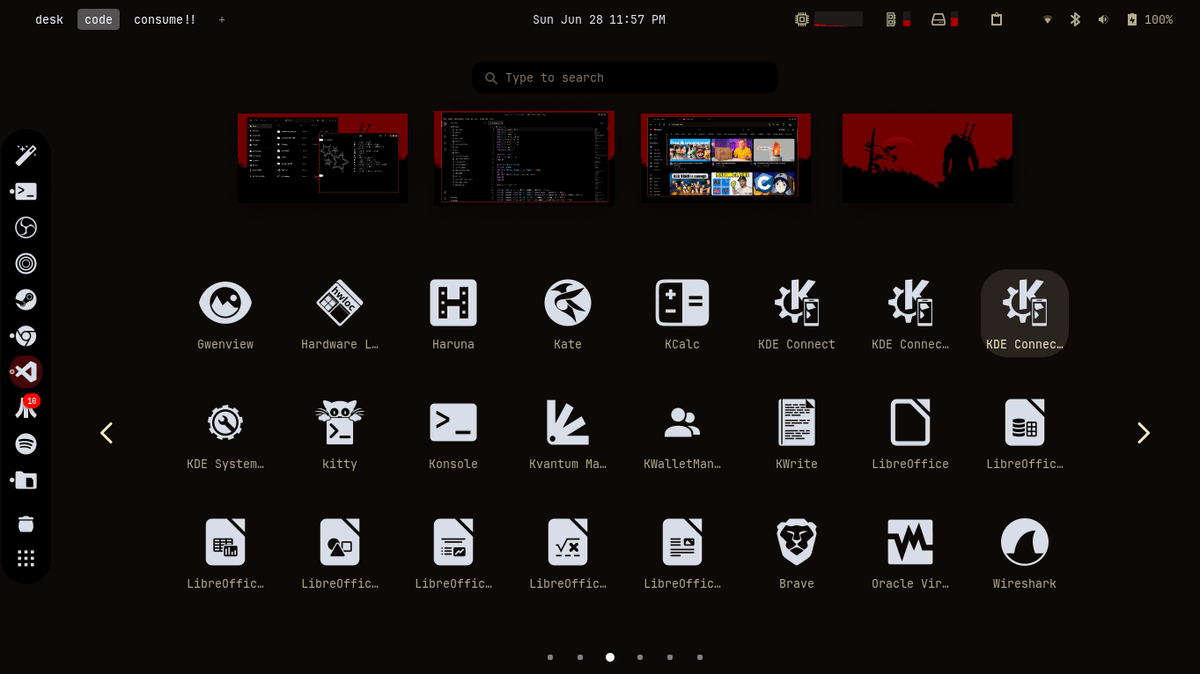This screenshot has width=1200, height=674.
Task: Open the Hardware Locality (hwloc) app
Action: point(340,313)
